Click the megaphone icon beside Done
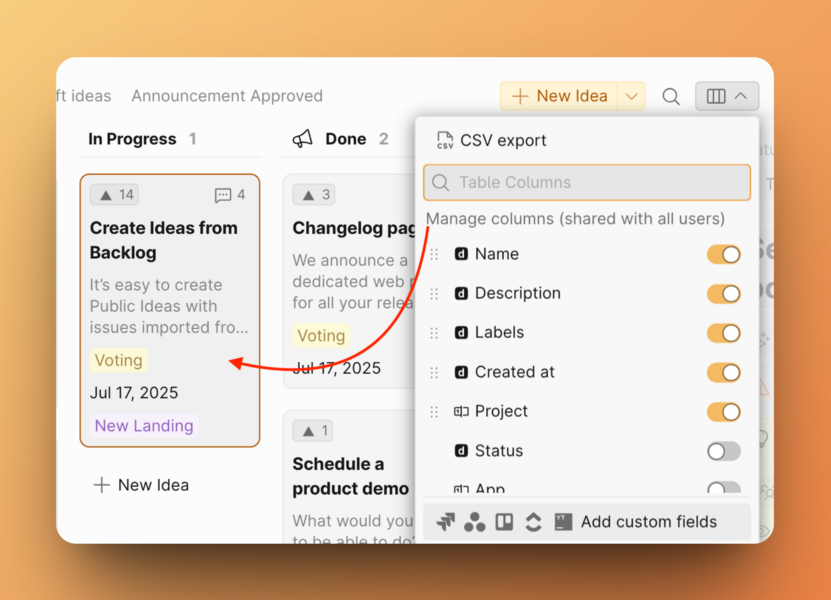The height and width of the screenshot is (600, 831). 303,139
